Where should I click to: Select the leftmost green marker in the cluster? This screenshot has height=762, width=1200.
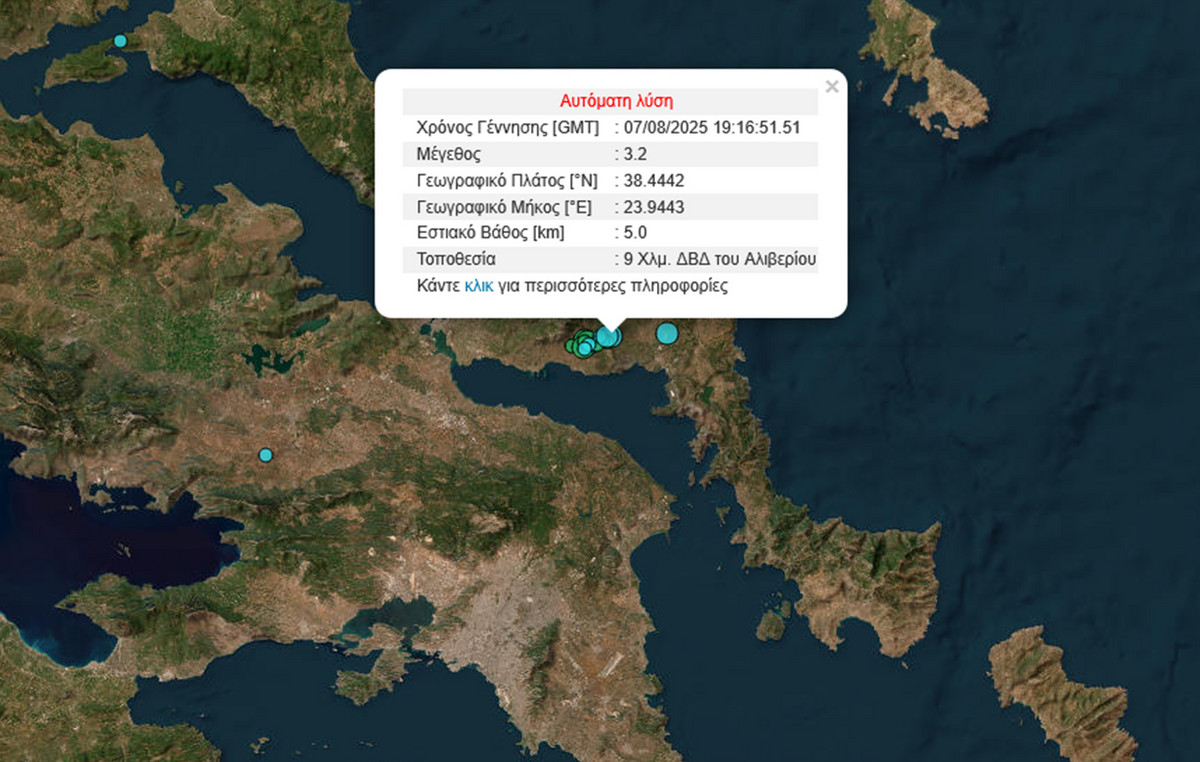(x=571, y=346)
